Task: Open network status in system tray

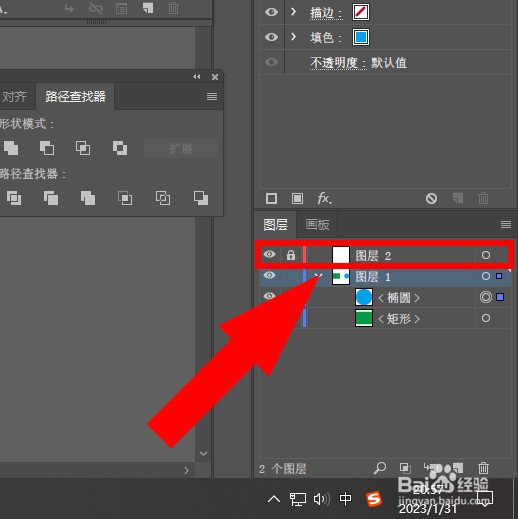Action: click(x=298, y=499)
